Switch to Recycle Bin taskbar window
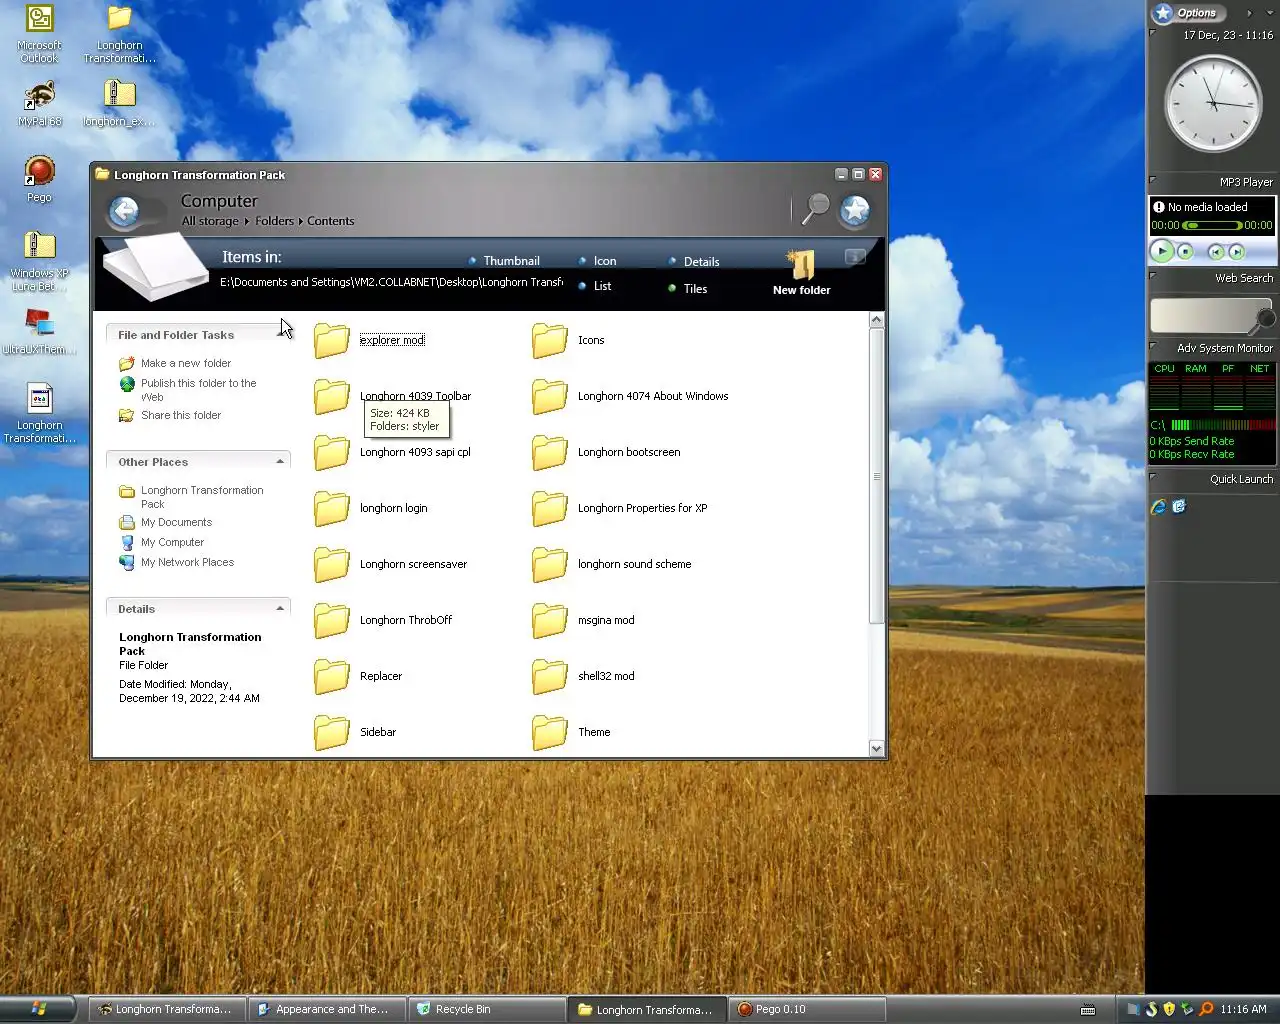The height and width of the screenshot is (1024, 1280). tap(488, 1009)
